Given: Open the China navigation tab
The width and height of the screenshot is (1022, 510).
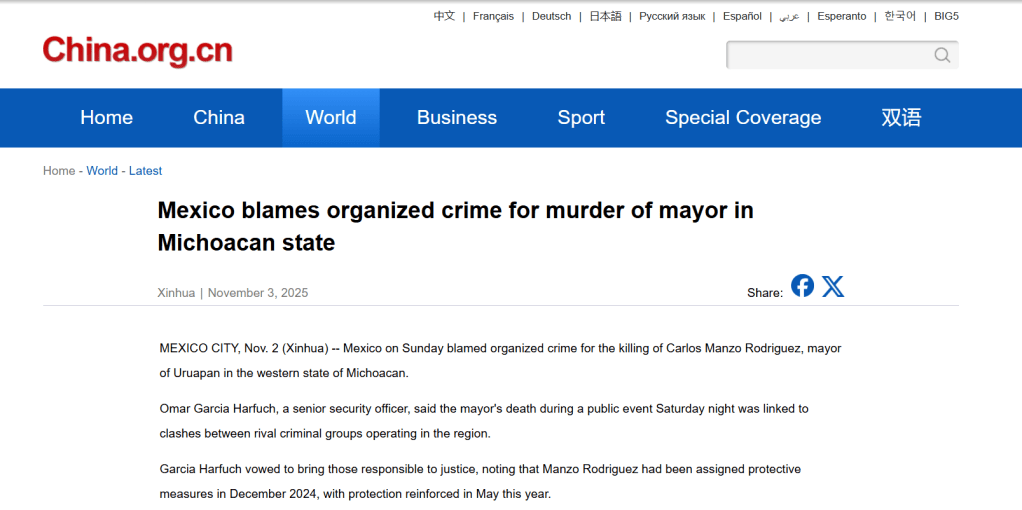Looking at the screenshot, I should click(x=219, y=118).
